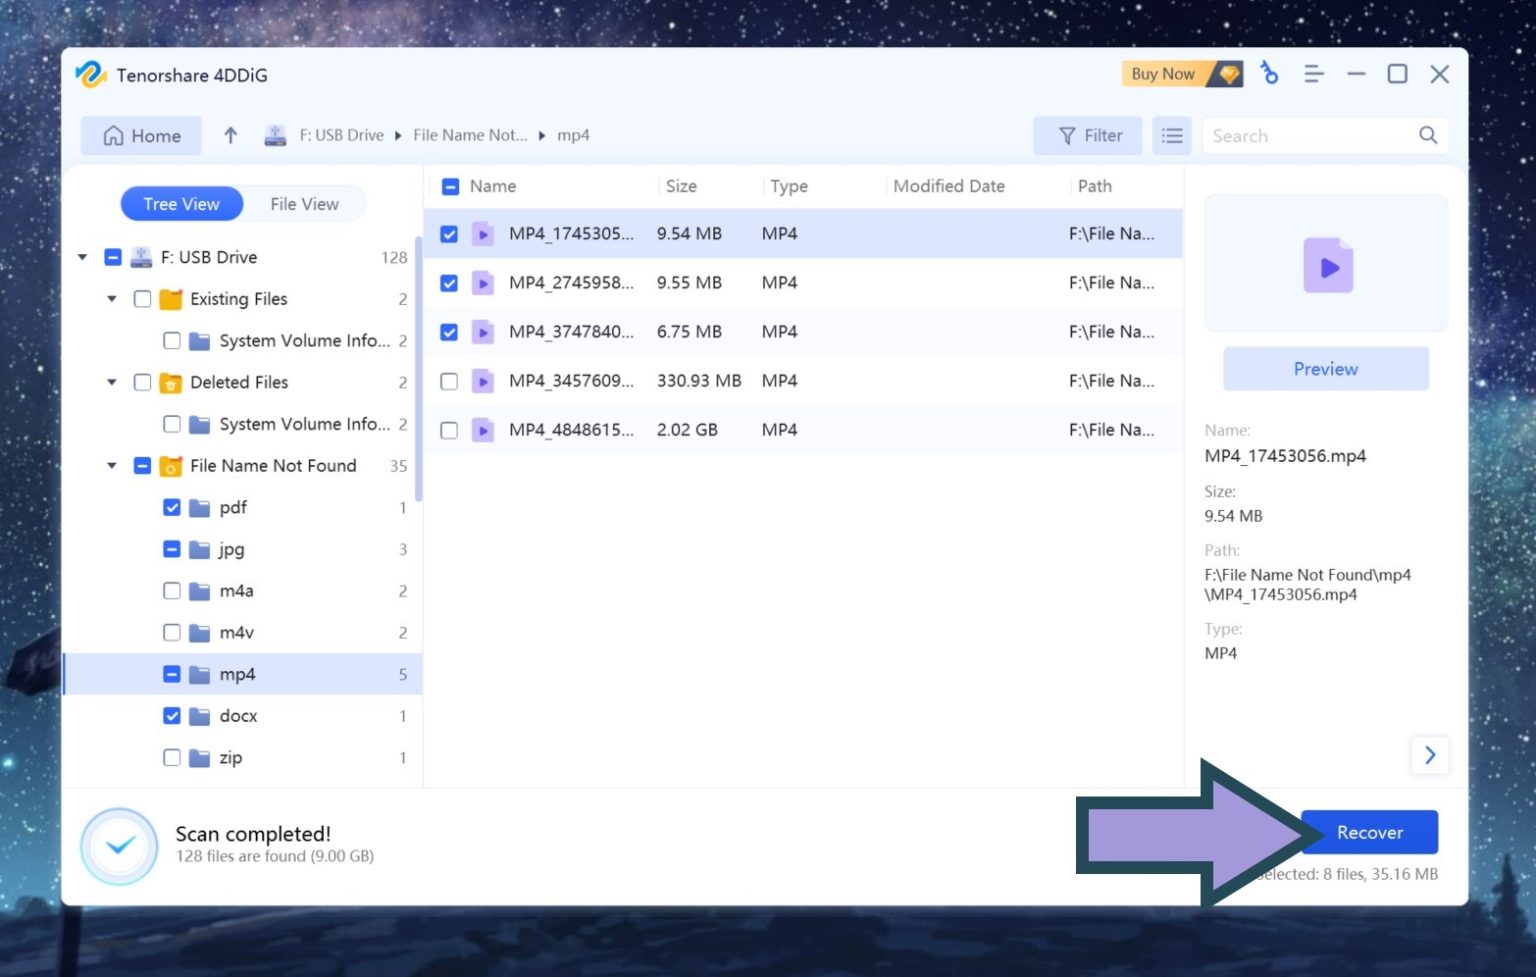
Task: Collapse the File Name Not Found node
Action: (x=111, y=465)
